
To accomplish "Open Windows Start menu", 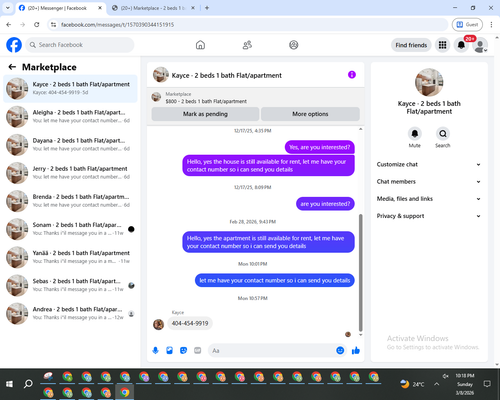I will [9, 384].
